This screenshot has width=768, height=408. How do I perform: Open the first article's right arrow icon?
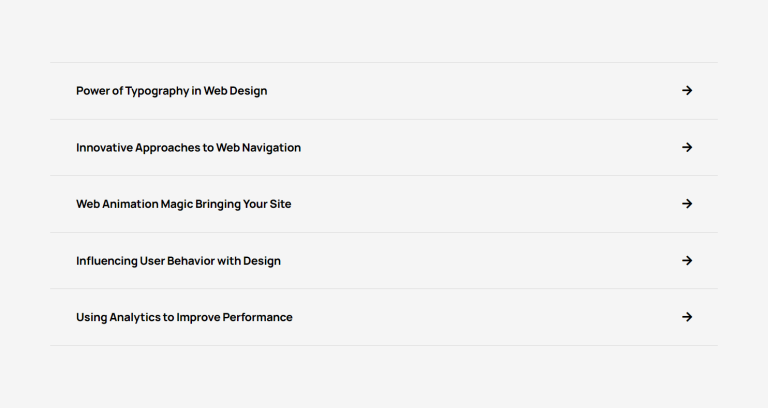pos(687,91)
